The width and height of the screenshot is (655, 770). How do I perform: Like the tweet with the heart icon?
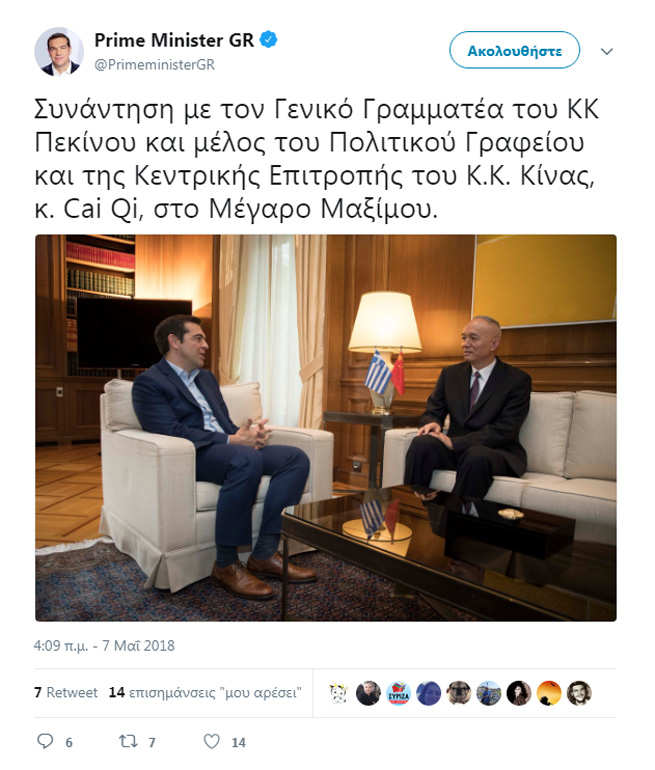212,741
